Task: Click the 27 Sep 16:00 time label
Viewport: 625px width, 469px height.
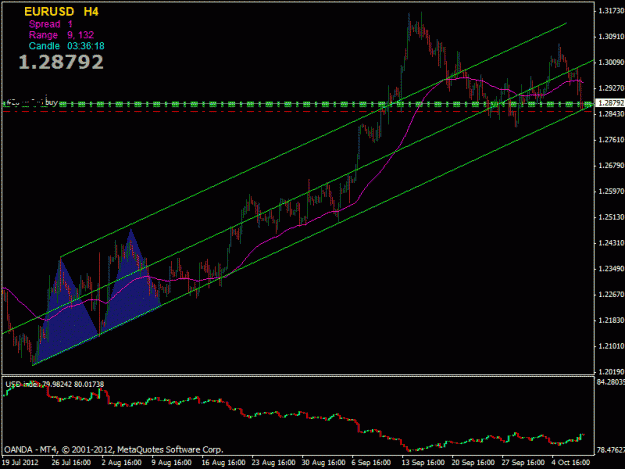Action: (x=523, y=463)
